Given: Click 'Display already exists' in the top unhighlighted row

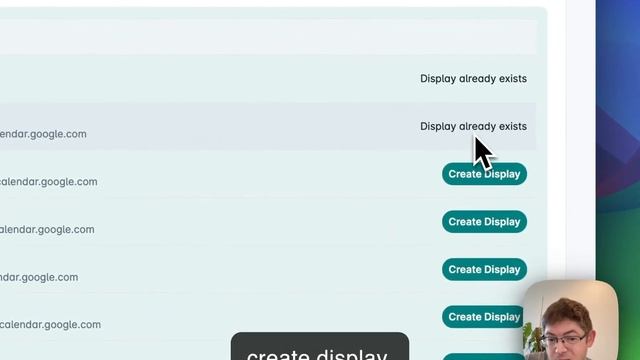Looking at the screenshot, I should pos(473,79).
